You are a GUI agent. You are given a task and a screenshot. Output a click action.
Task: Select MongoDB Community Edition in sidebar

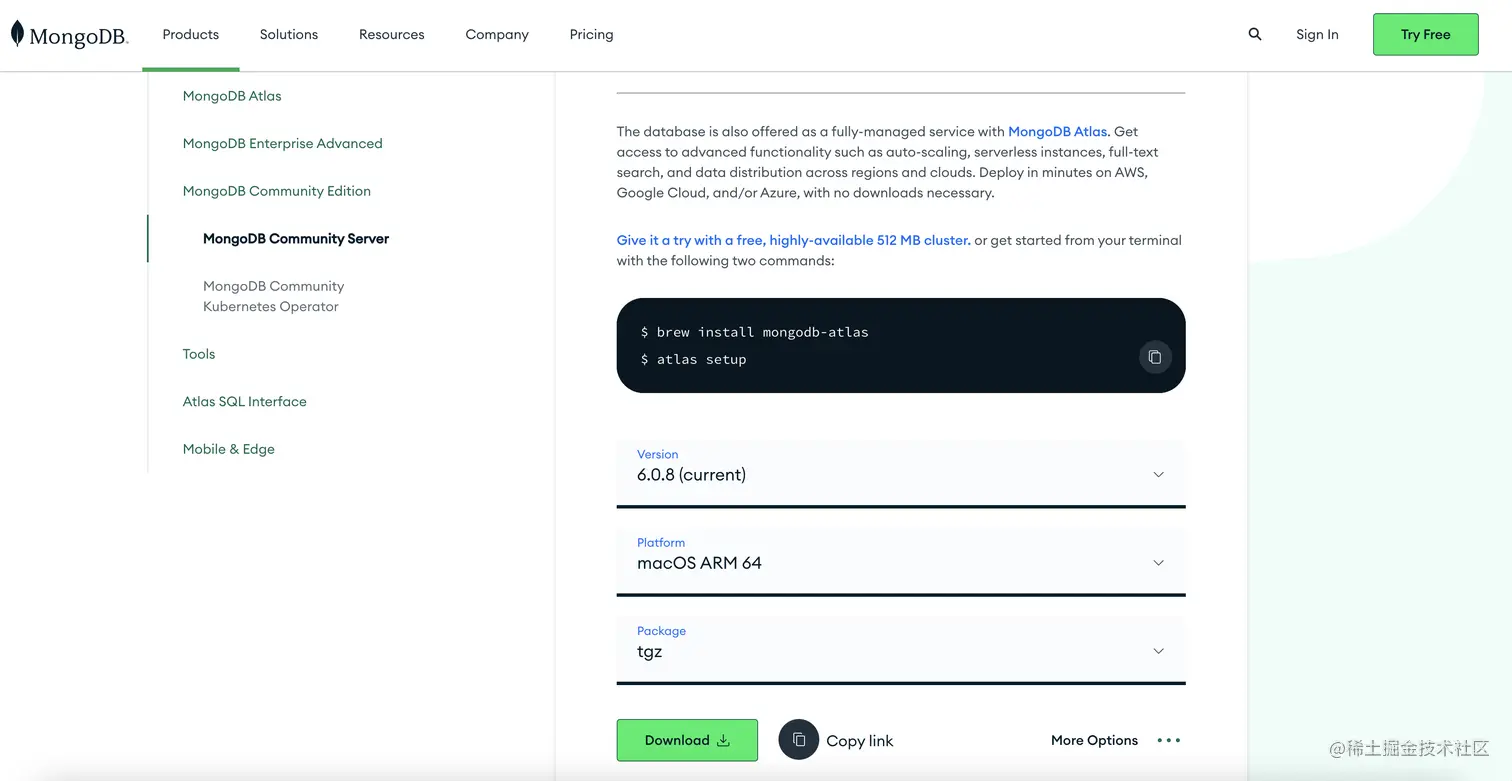coord(277,191)
